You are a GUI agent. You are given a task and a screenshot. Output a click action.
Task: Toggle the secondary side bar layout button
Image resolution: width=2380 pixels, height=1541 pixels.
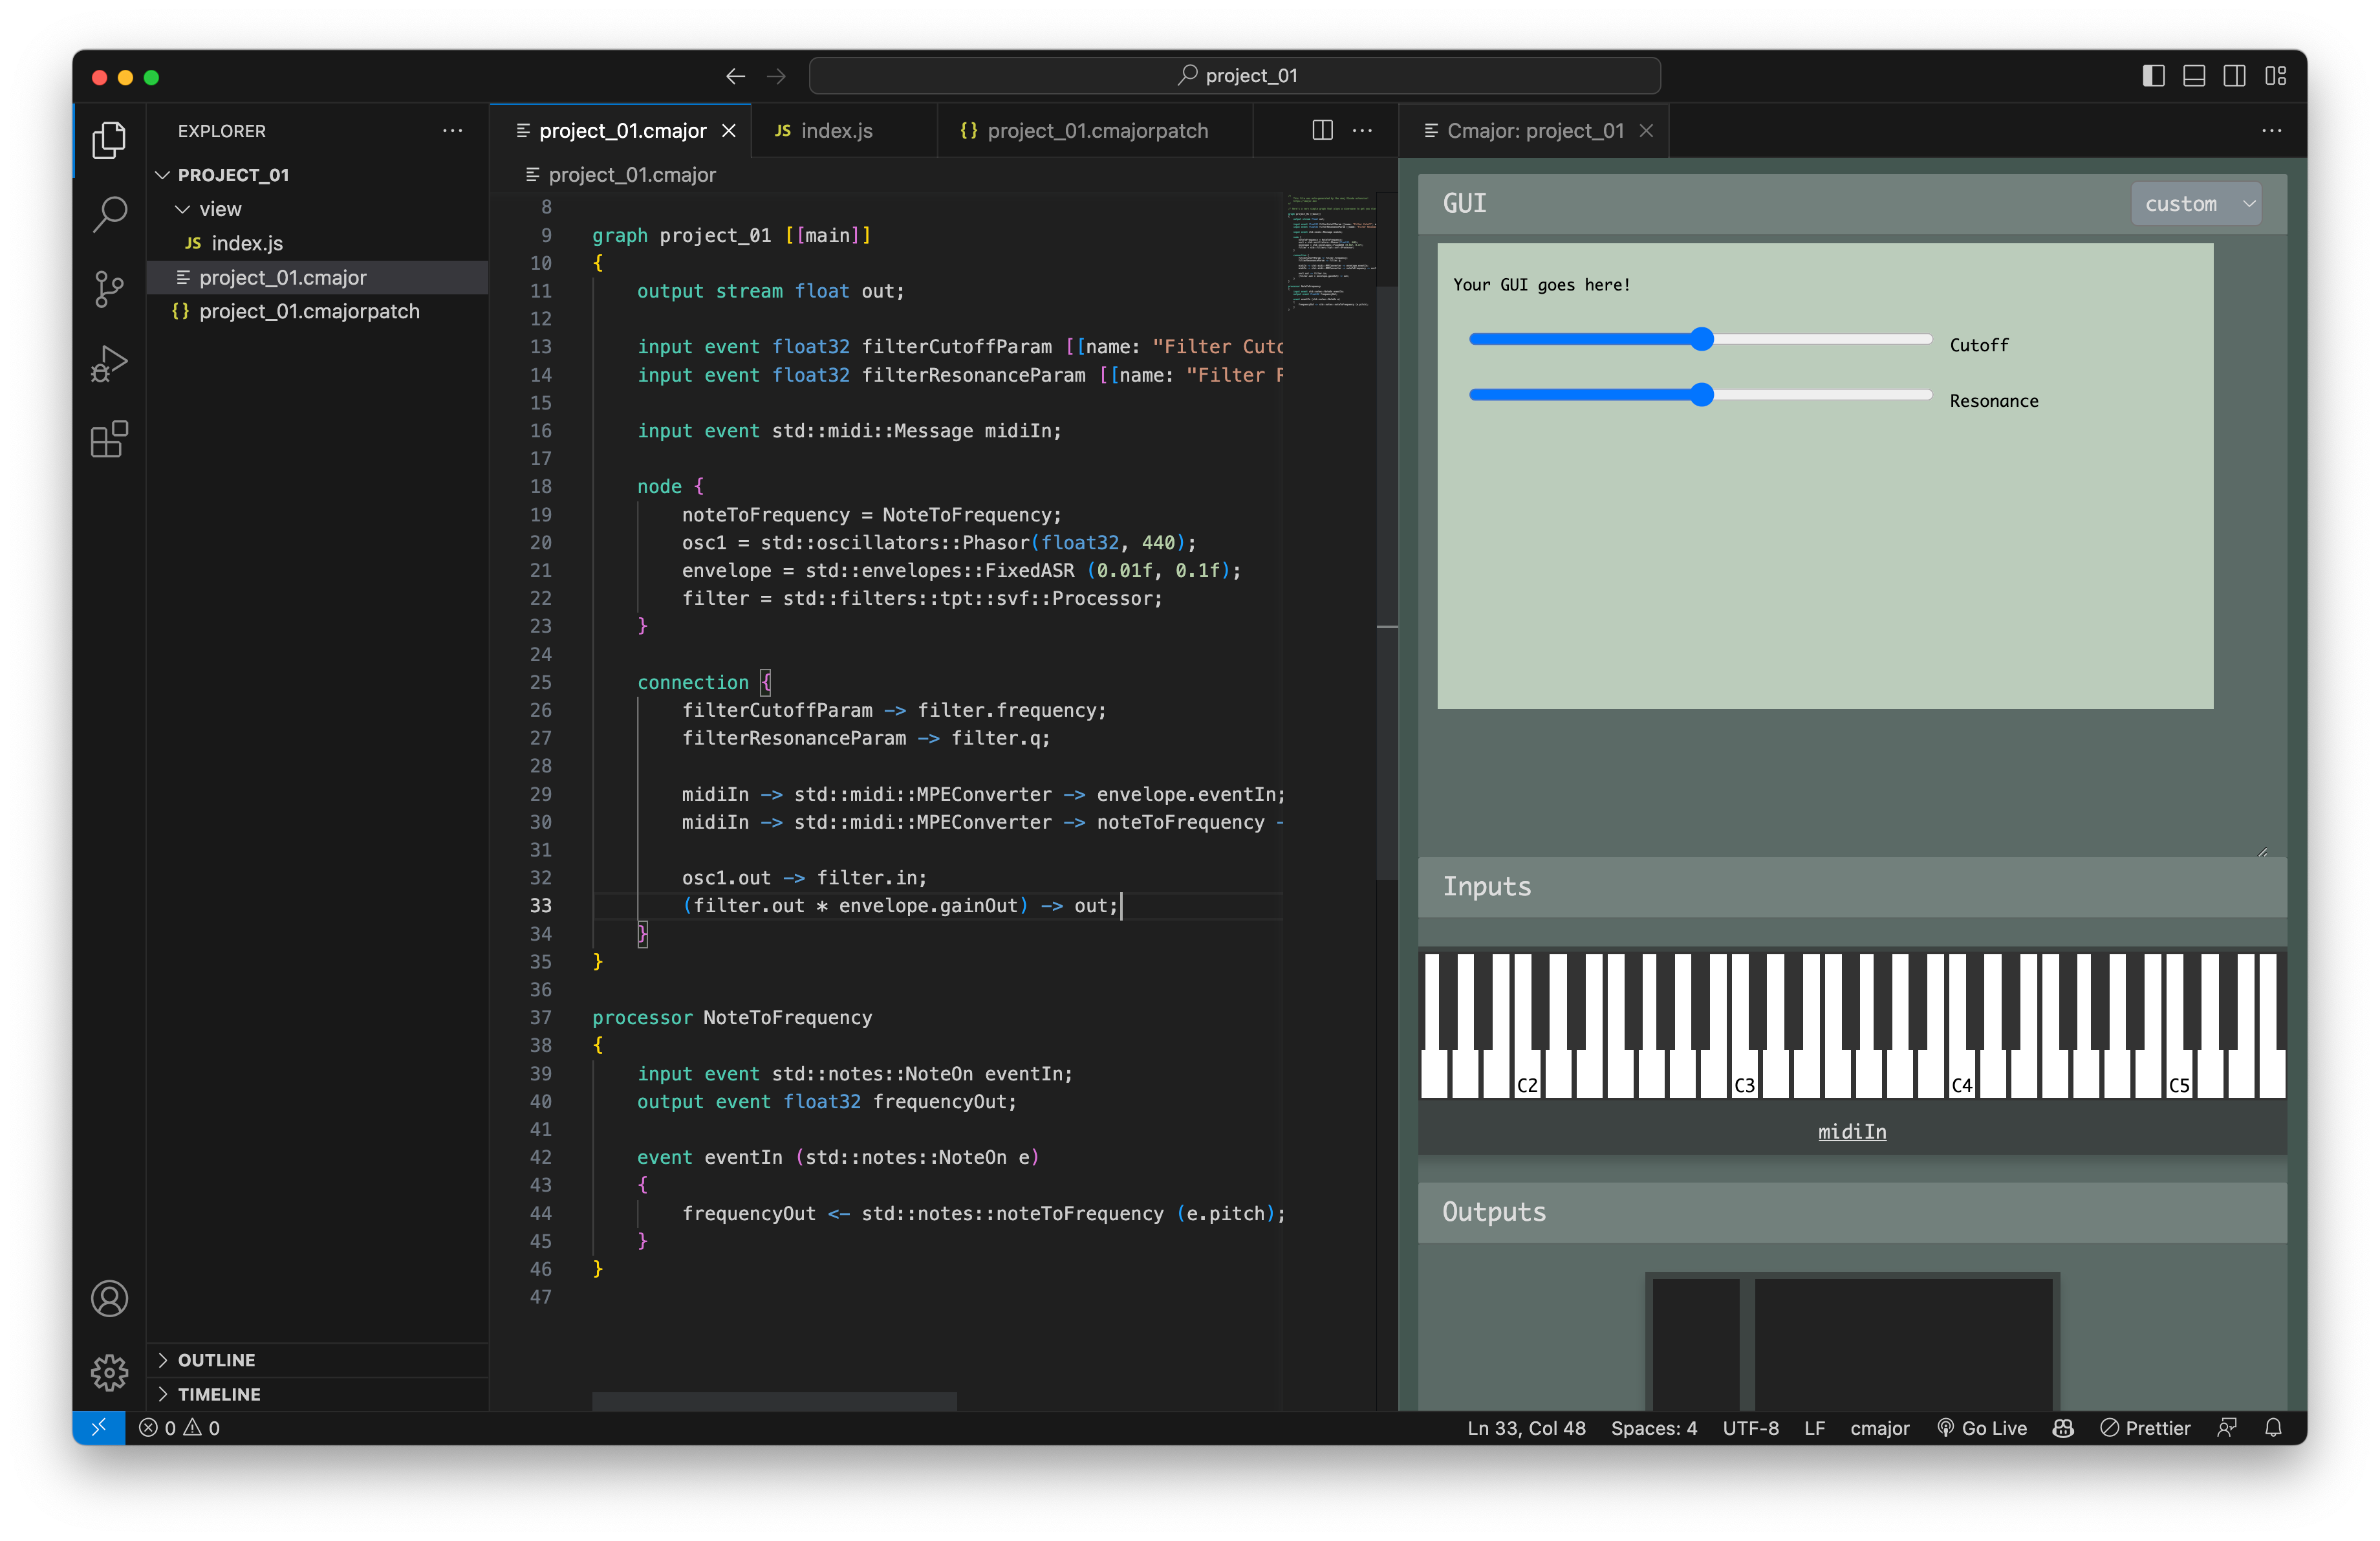(2234, 76)
